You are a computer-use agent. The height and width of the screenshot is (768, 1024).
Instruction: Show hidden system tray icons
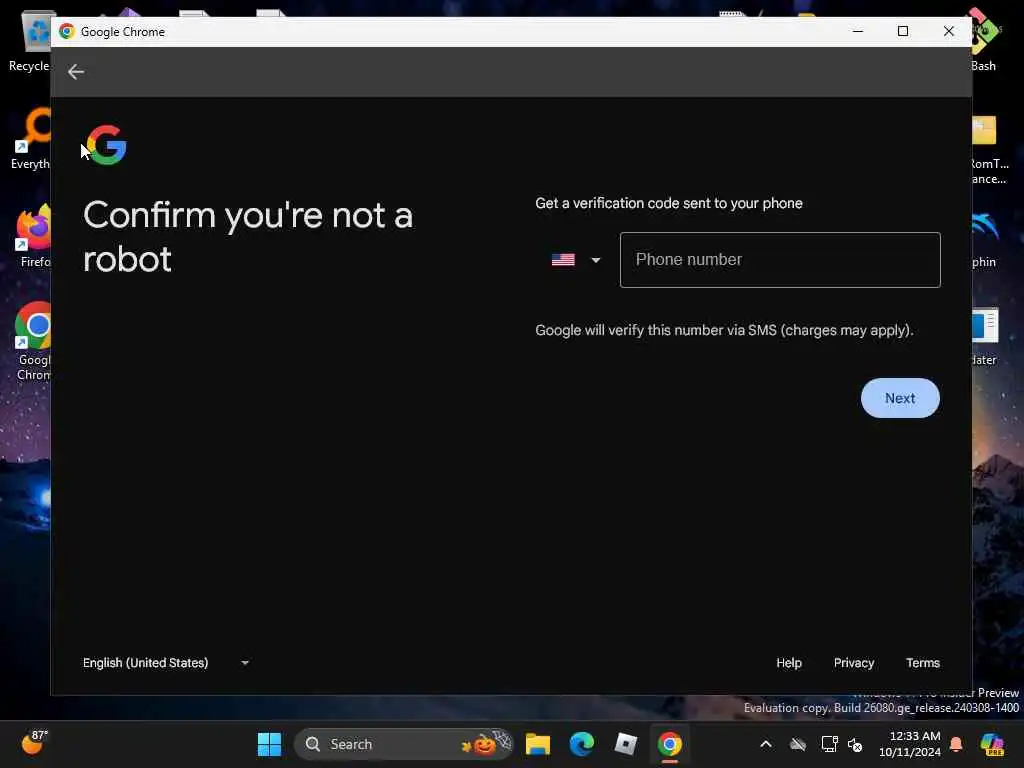[x=765, y=744]
